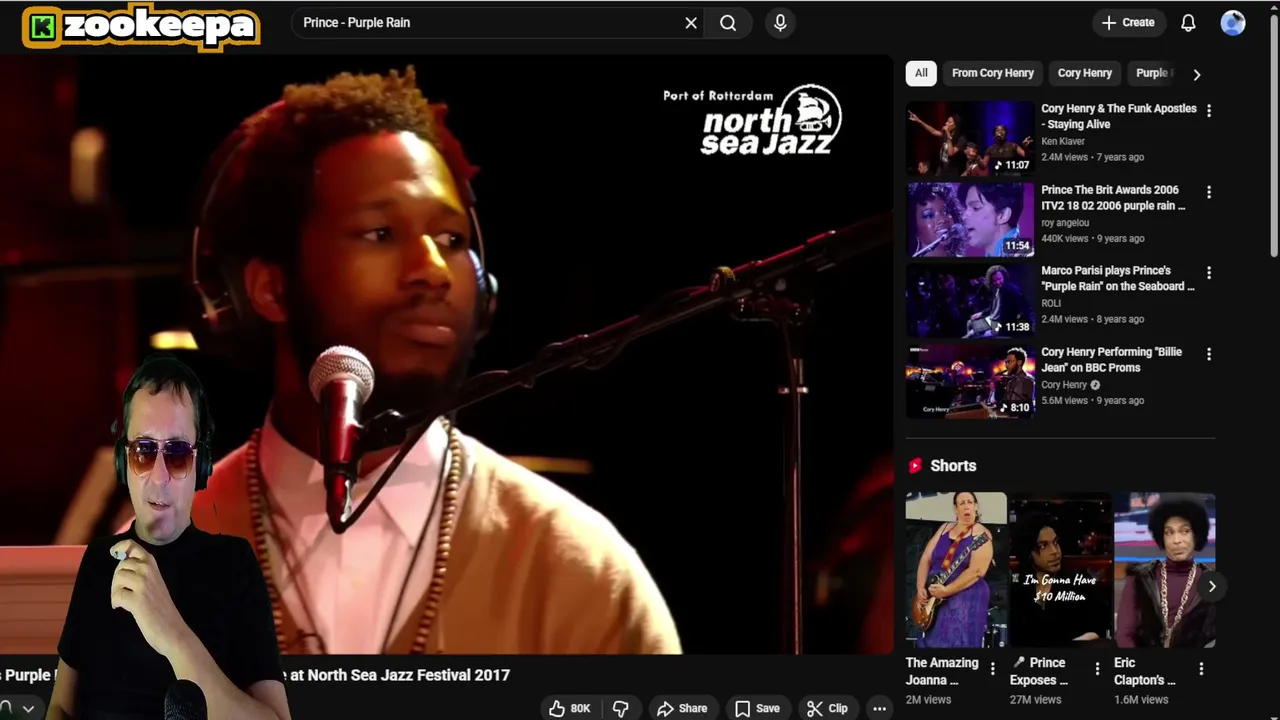1280x720 pixels.
Task: Open options for The Amazing Joanna short
Action: [993, 669]
